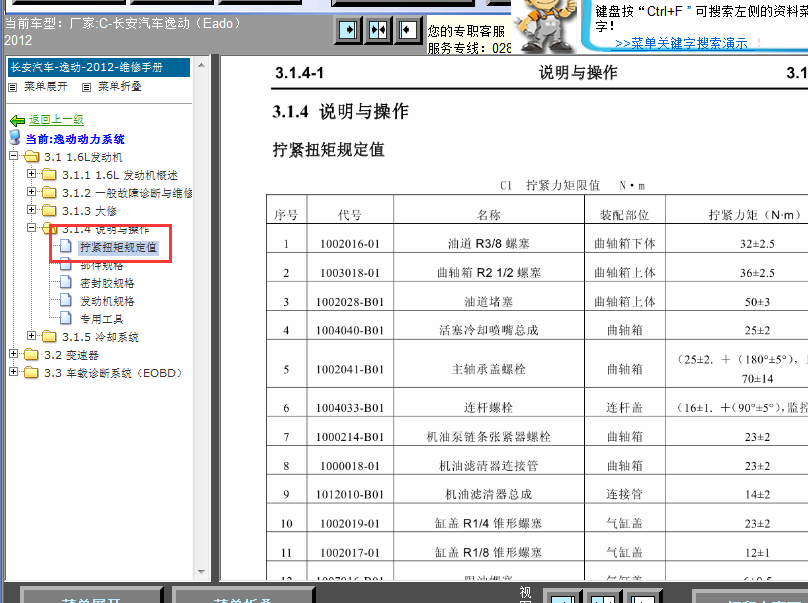The image size is (808, 603).
Task: Click the 发动机规格 document icon
Action: (x=65, y=300)
